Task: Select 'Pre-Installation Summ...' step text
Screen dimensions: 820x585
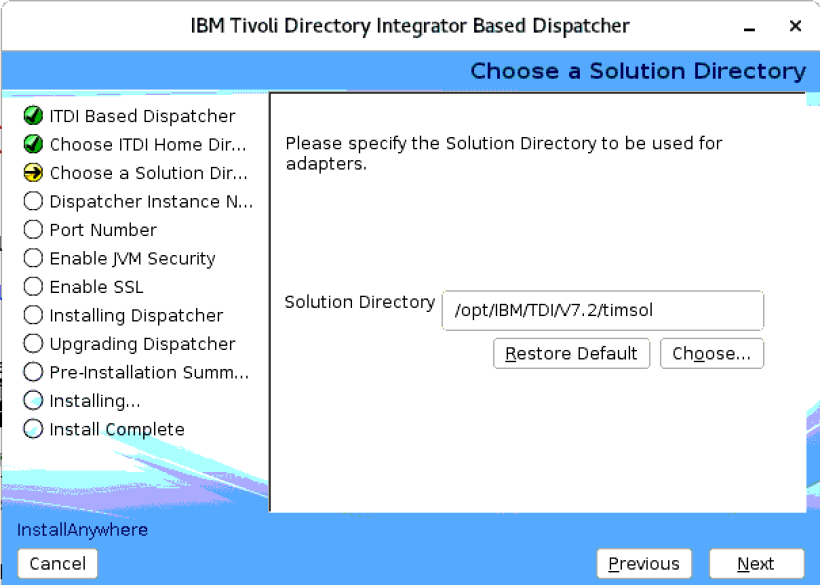Action: [149, 372]
